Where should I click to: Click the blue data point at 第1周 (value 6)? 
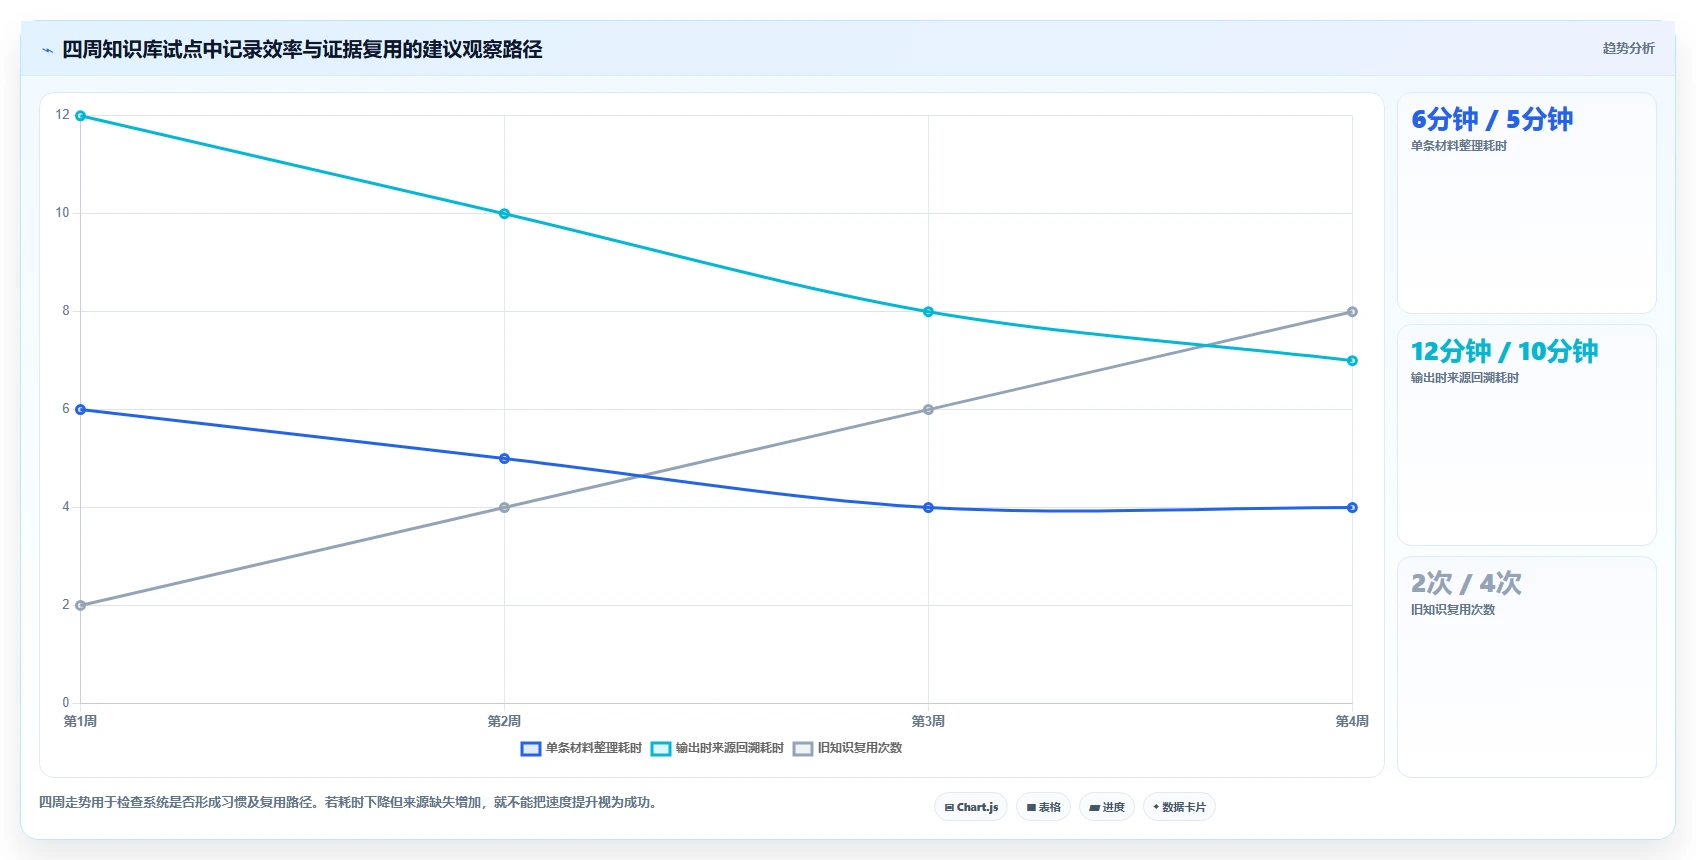(x=81, y=410)
